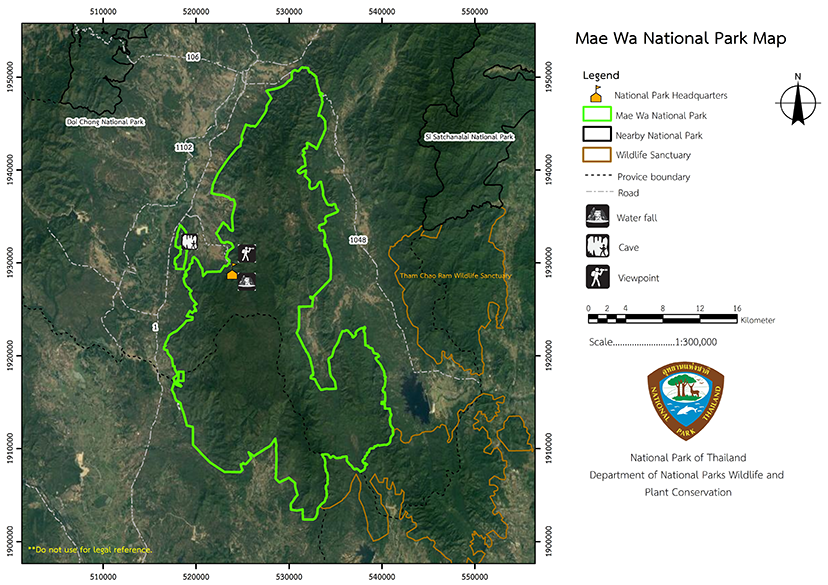828x585 pixels.
Task: Click the Cave icon in the legend
Action: pyautogui.click(x=596, y=246)
